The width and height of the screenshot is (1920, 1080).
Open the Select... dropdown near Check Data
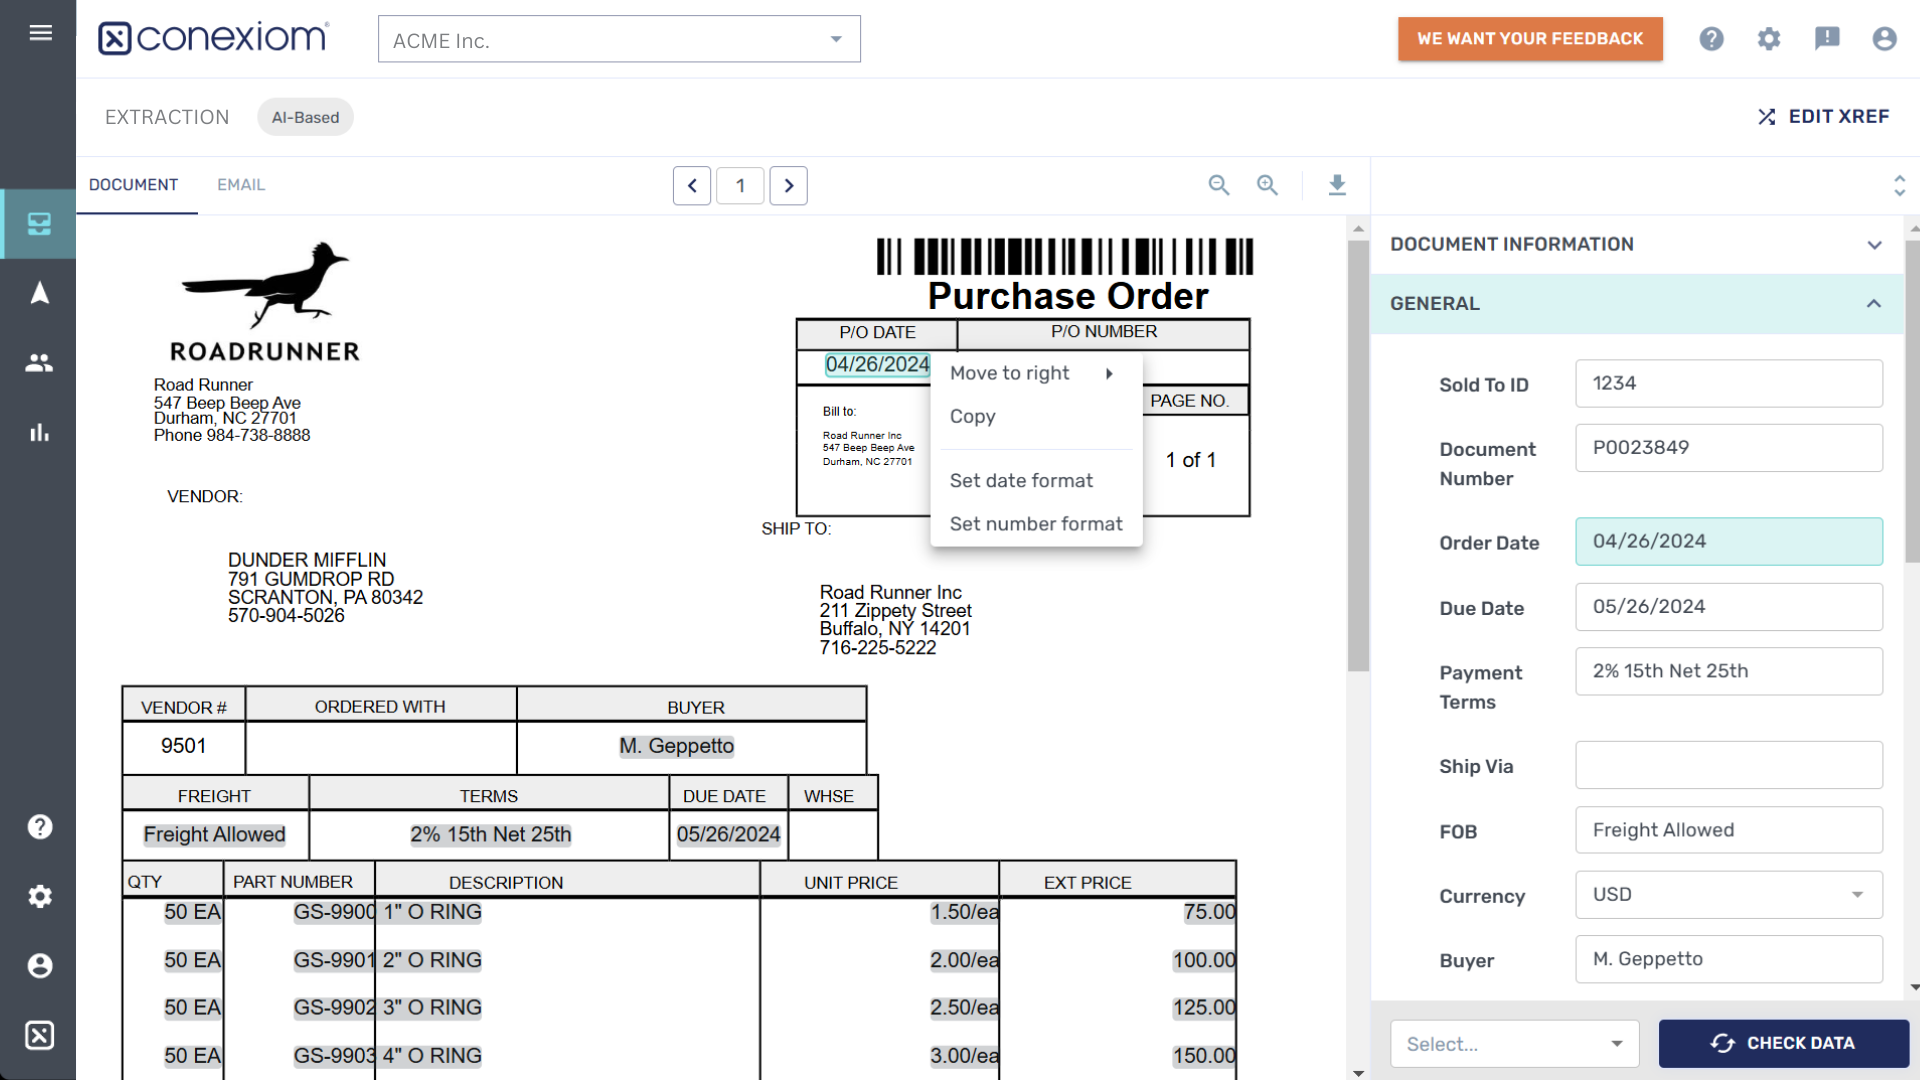point(1514,1044)
